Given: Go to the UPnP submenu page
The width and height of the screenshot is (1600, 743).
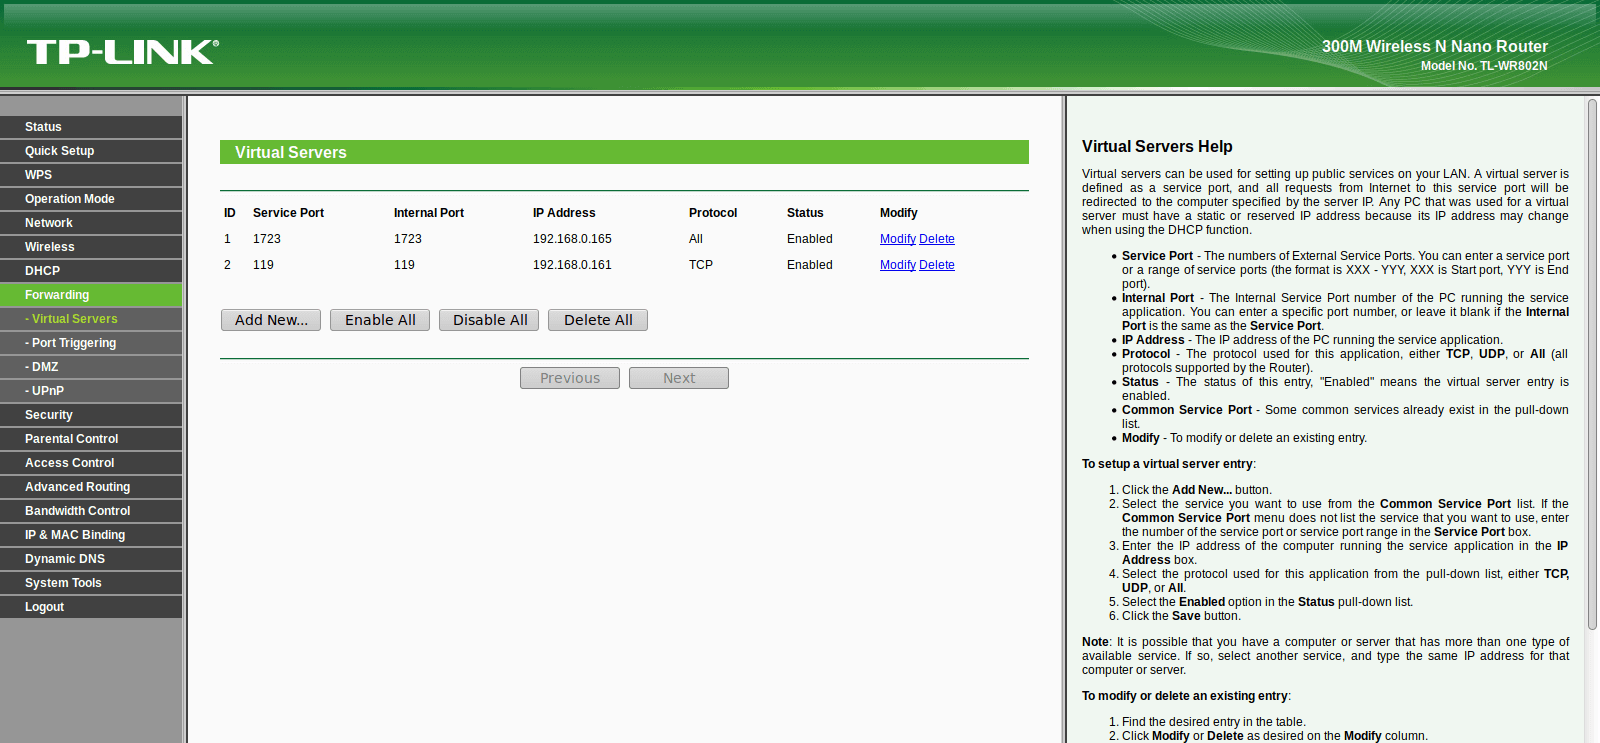Looking at the screenshot, I should [91, 391].
